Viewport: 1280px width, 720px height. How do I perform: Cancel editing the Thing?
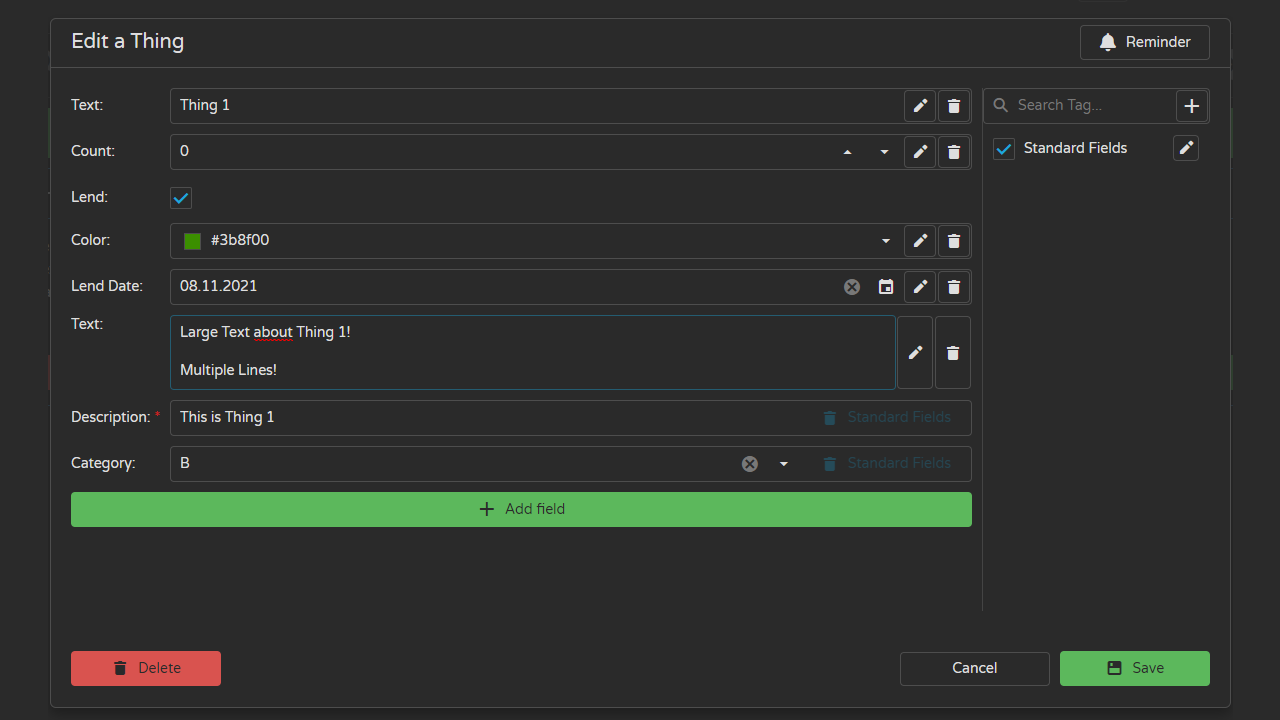pyautogui.click(x=975, y=668)
